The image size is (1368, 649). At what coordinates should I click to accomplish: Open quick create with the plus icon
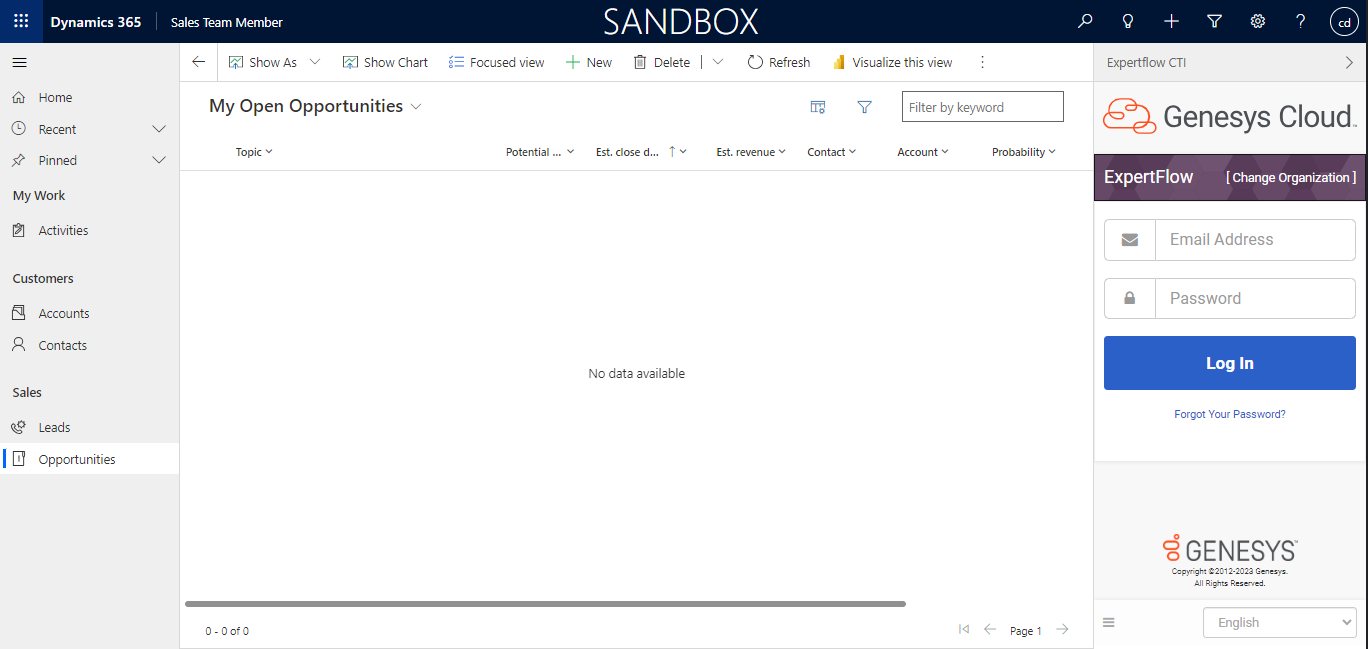[x=1171, y=20]
